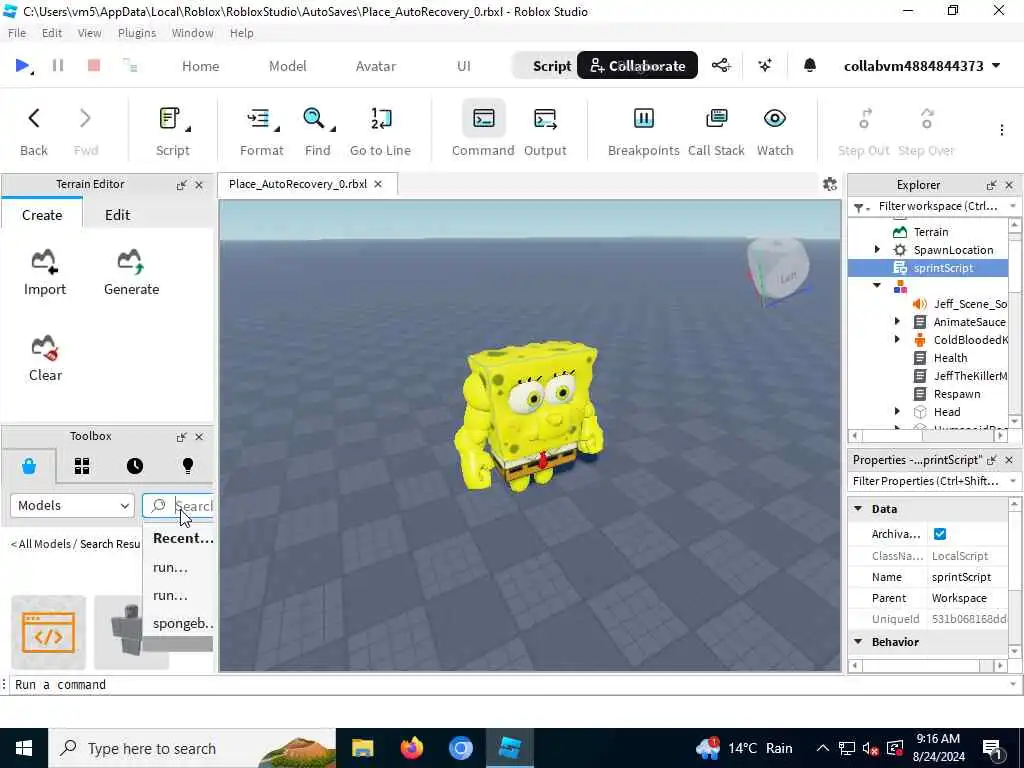Image resolution: width=1024 pixels, height=768 pixels.
Task: Click the Step Out button
Action: click(863, 131)
